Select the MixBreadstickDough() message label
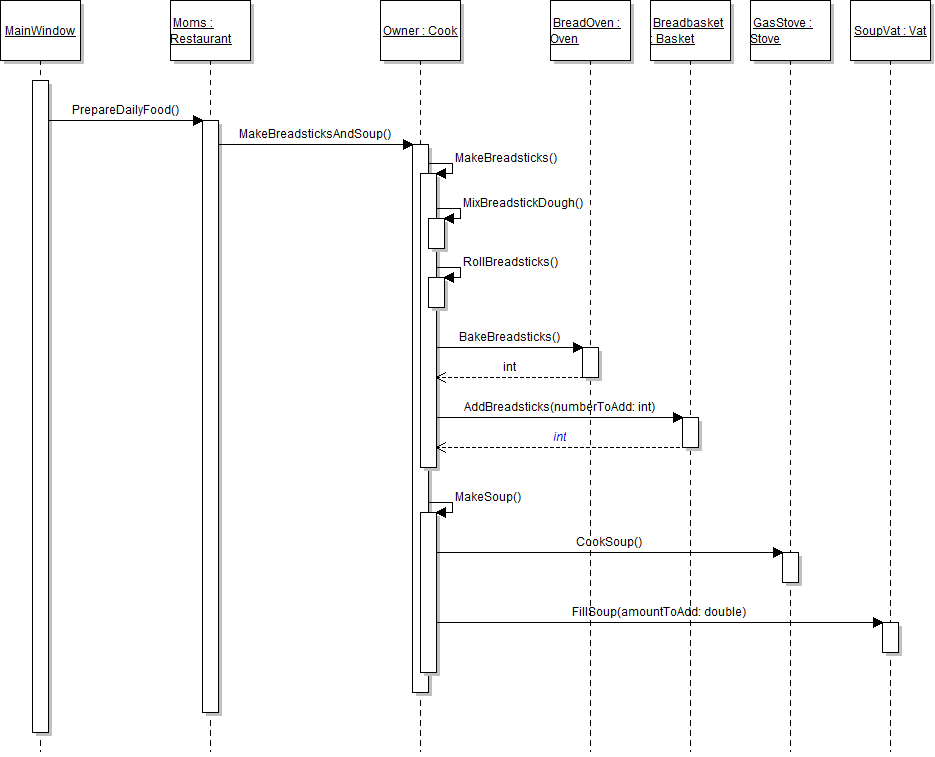 tap(522, 203)
